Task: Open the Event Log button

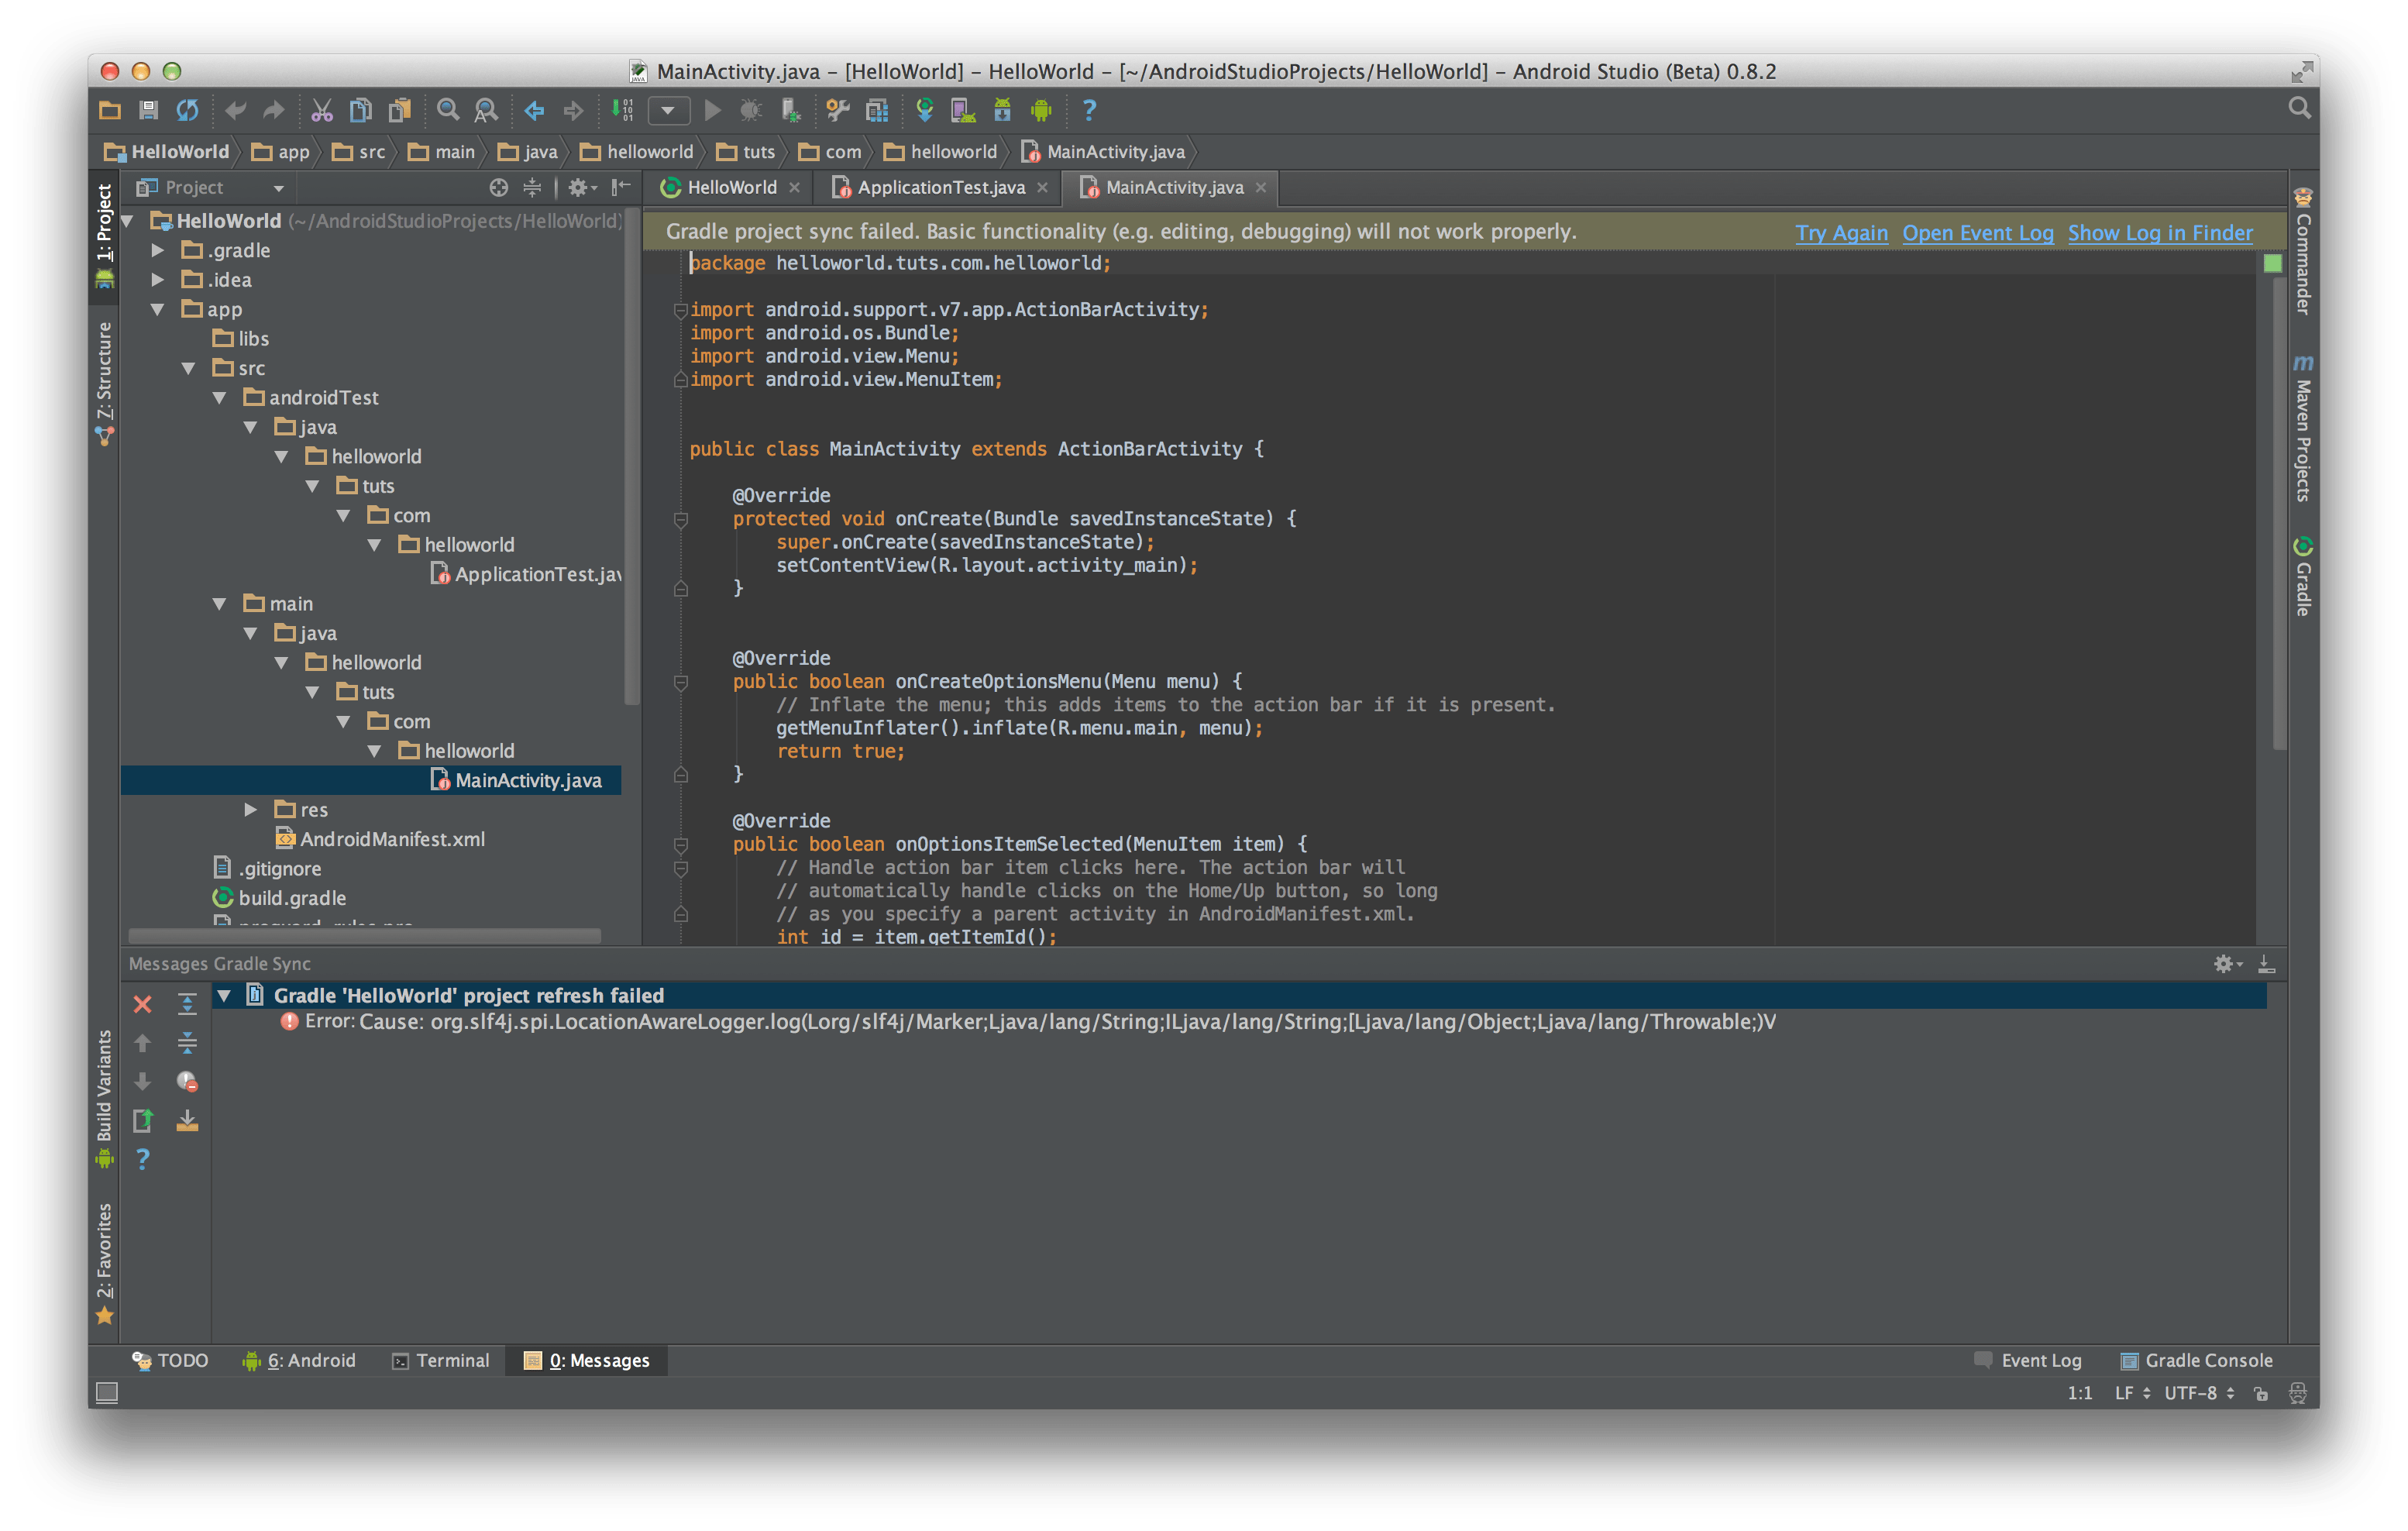Action: tap(2028, 1361)
